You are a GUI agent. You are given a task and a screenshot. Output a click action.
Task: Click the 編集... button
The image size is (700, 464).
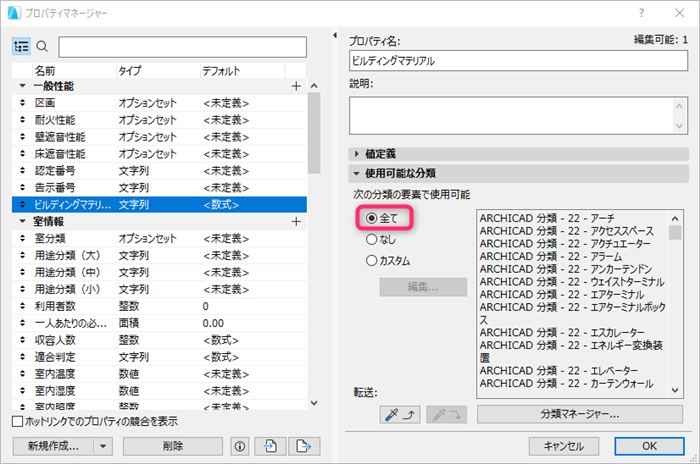[x=423, y=287]
